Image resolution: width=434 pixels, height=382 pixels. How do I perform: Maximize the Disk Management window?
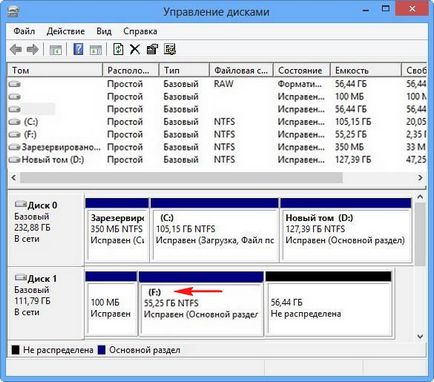click(x=386, y=9)
